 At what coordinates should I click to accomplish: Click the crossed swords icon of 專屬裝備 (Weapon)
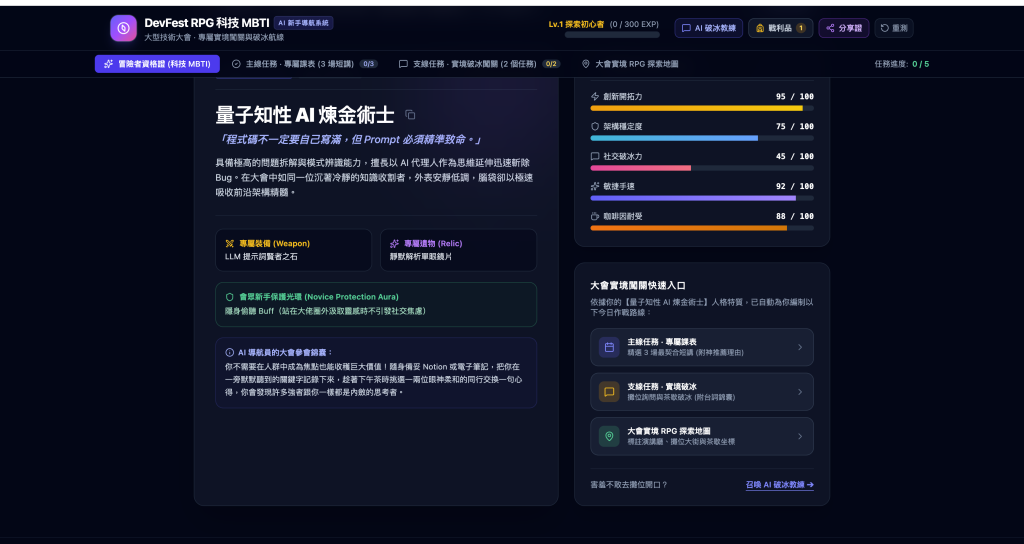(x=230, y=244)
